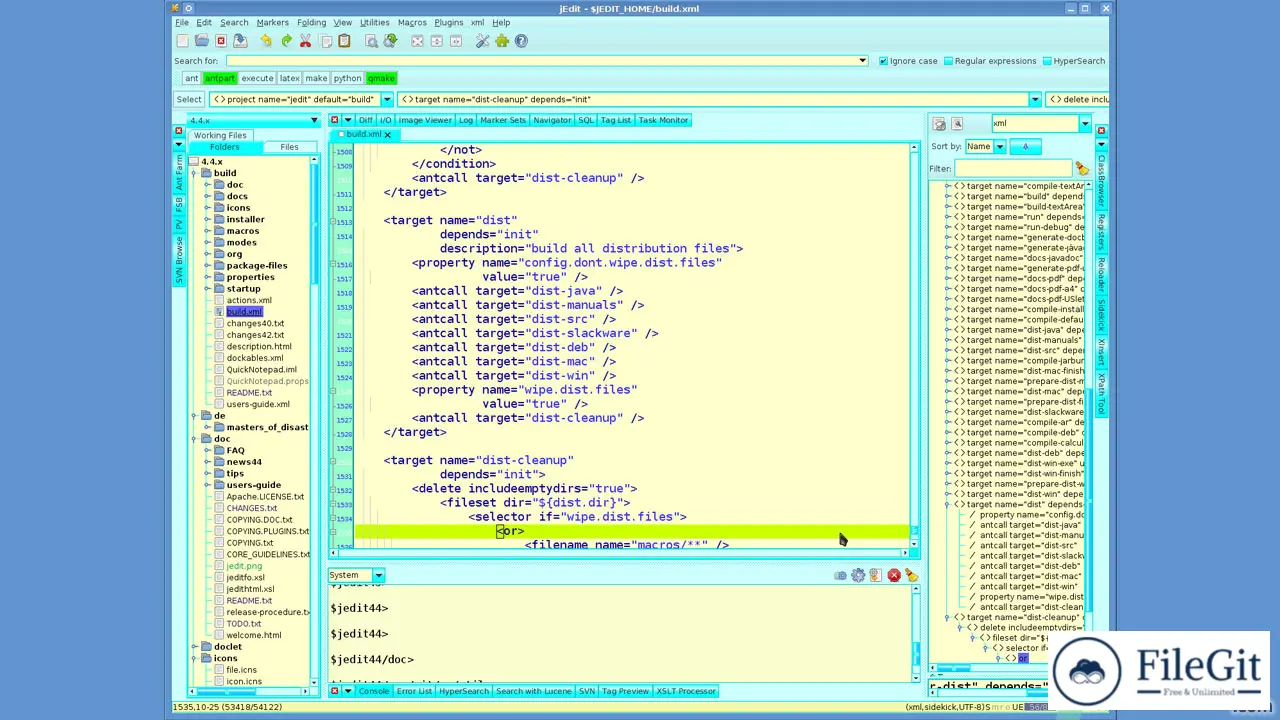Click the Sidekick filter clear broom icon
This screenshot has height=720, width=1280.
1081,168
